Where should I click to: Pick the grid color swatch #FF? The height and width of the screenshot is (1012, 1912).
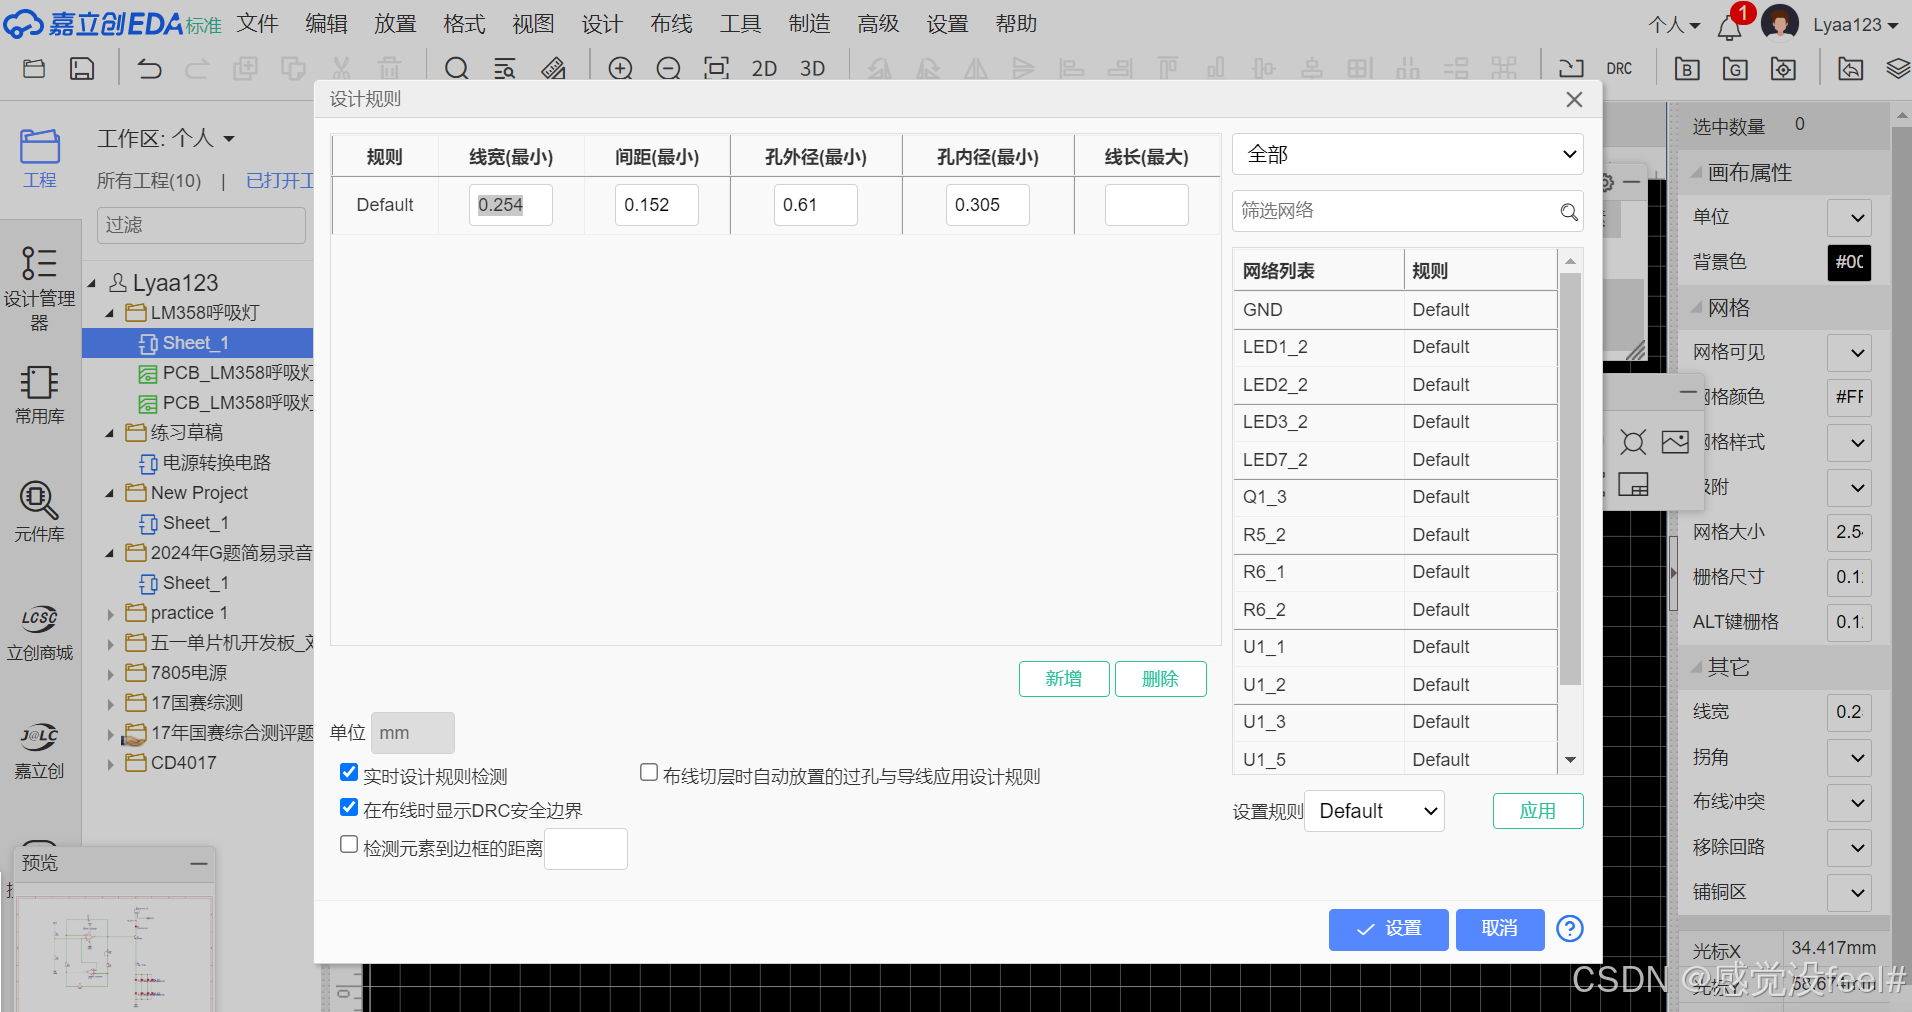tap(1849, 397)
